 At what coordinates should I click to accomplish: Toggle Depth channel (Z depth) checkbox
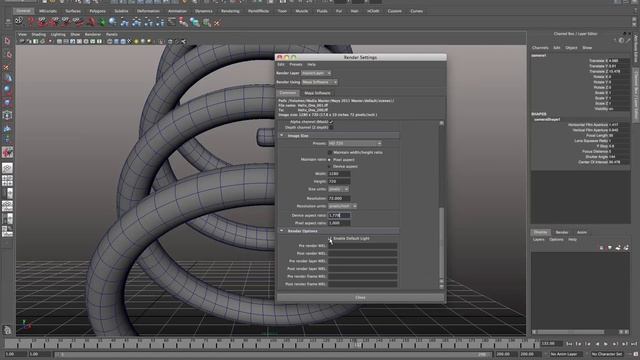click(x=331, y=127)
